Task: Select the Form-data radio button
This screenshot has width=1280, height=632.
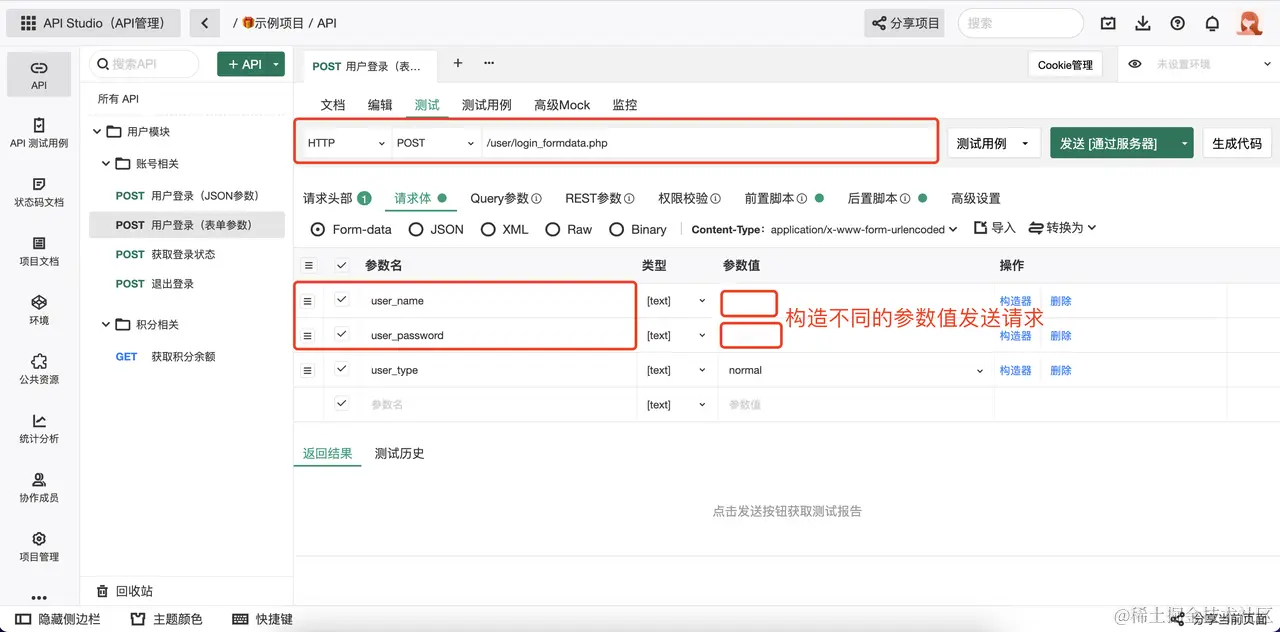Action: pyautogui.click(x=318, y=229)
